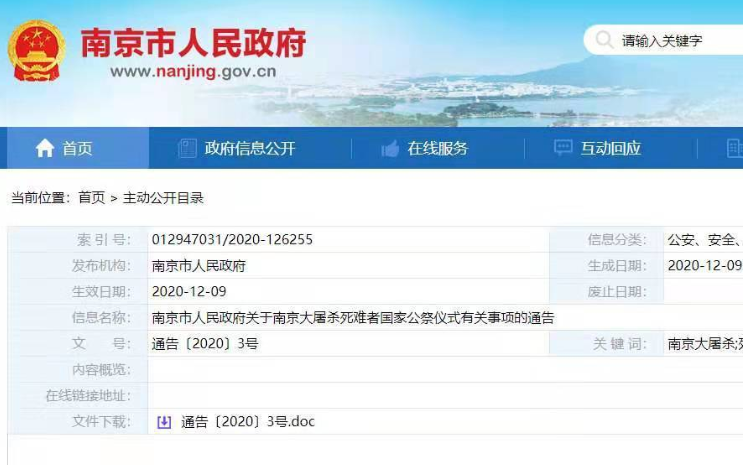Click the magnifier search icon
Image resolution: width=745 pixels, height=465 pixels.
[604, 40]
